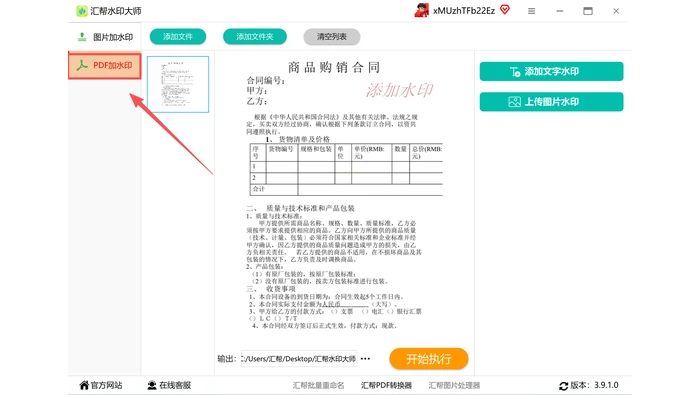The height and width of the screenshot is (395, 700).
Task: Select the PDF page thumbnail in the list
Action: pos(178,84)
